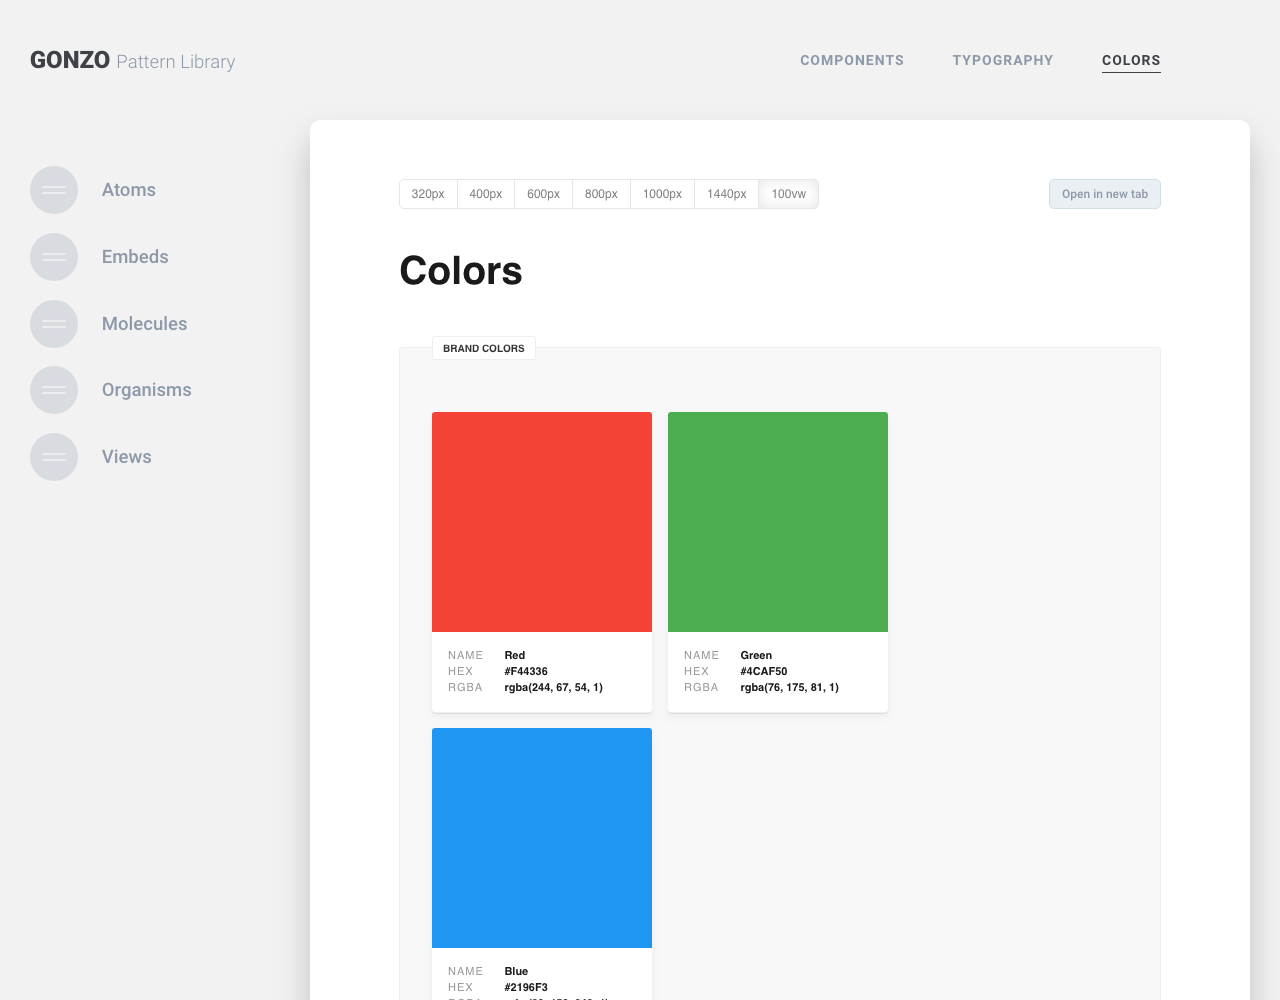
Task: Go to GONZO Pattern Library home
Action: (x=132, y=61)
